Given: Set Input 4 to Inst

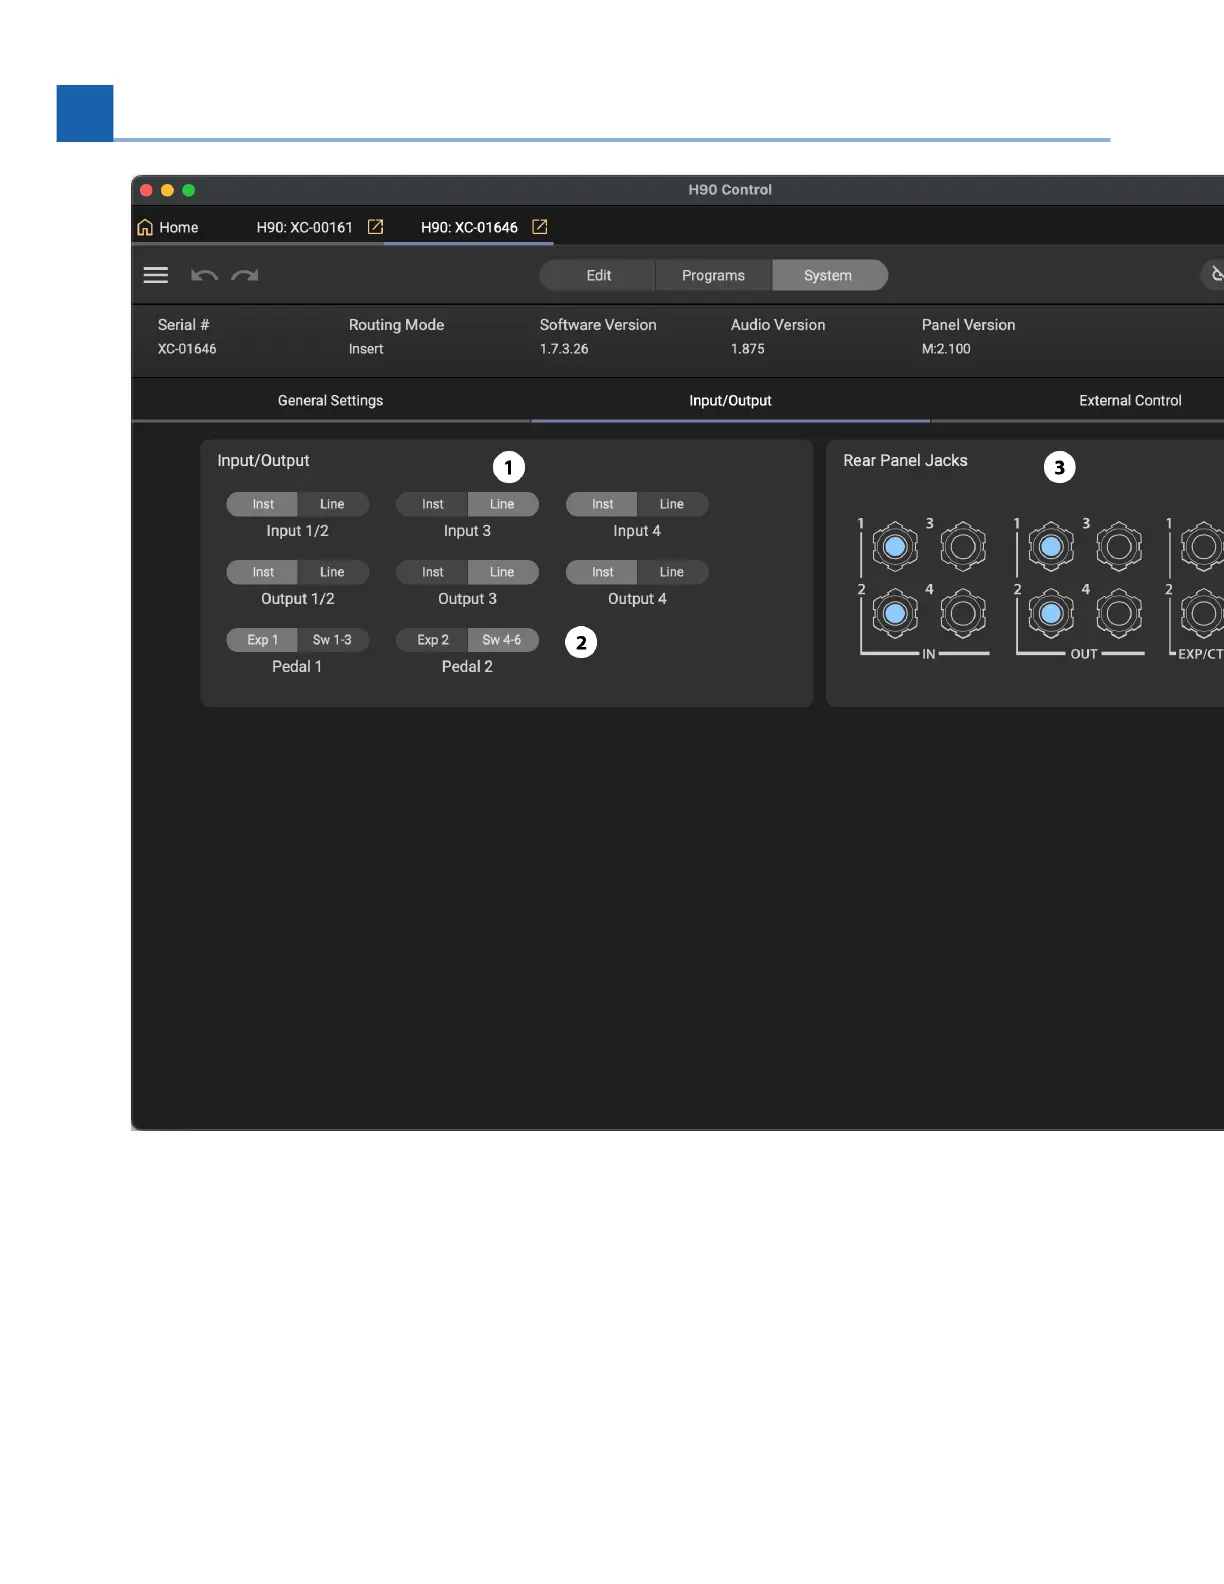Looking at the screenshot, I should click(x=602, y=504).
